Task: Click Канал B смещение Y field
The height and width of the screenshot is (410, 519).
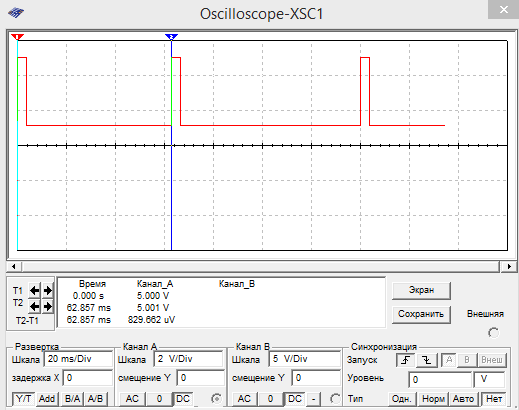Action: click(x=316, y=378)
